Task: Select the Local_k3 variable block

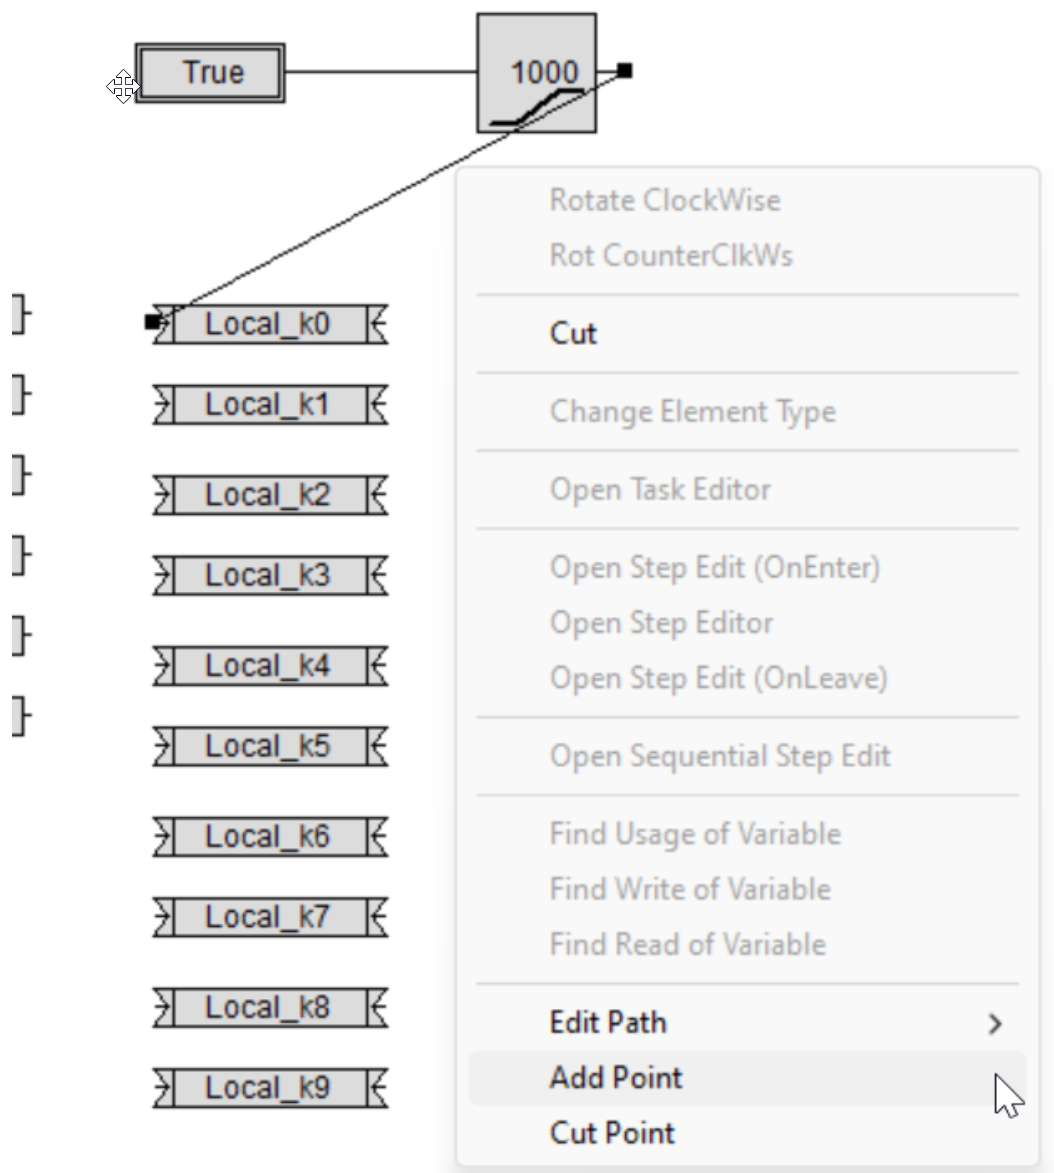Action: click(270, 575)
